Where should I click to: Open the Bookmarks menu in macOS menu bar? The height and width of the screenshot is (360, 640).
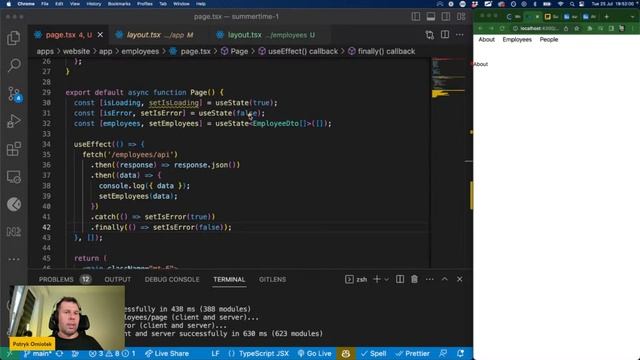119,4
